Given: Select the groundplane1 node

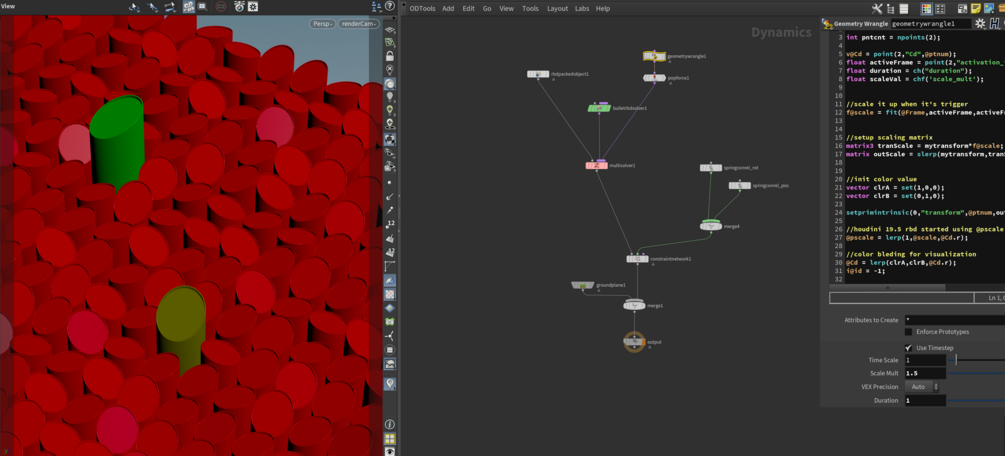Looking at the screenshot, I should 583,285.
